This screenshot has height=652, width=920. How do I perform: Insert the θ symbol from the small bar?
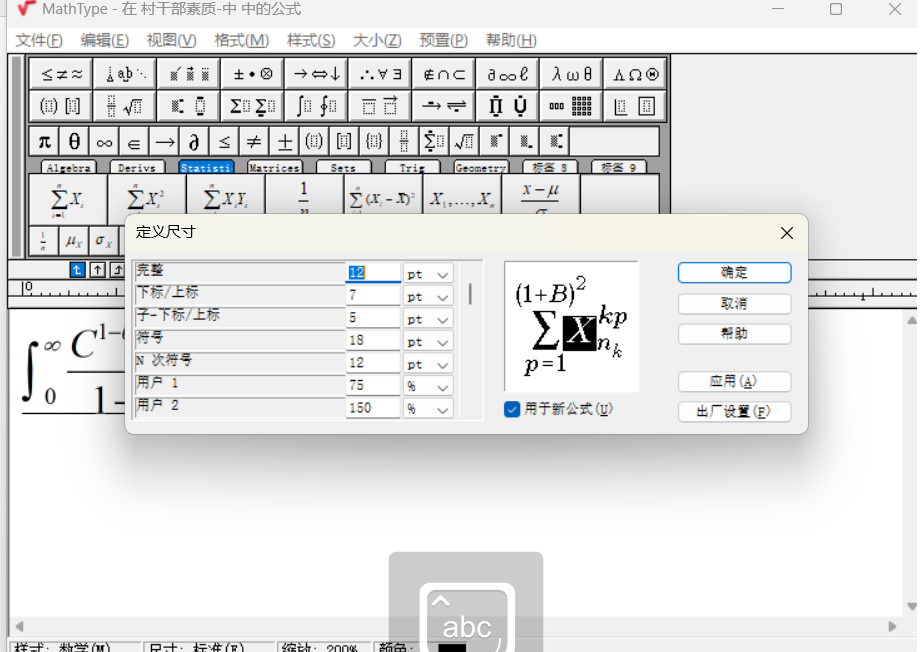75,141
